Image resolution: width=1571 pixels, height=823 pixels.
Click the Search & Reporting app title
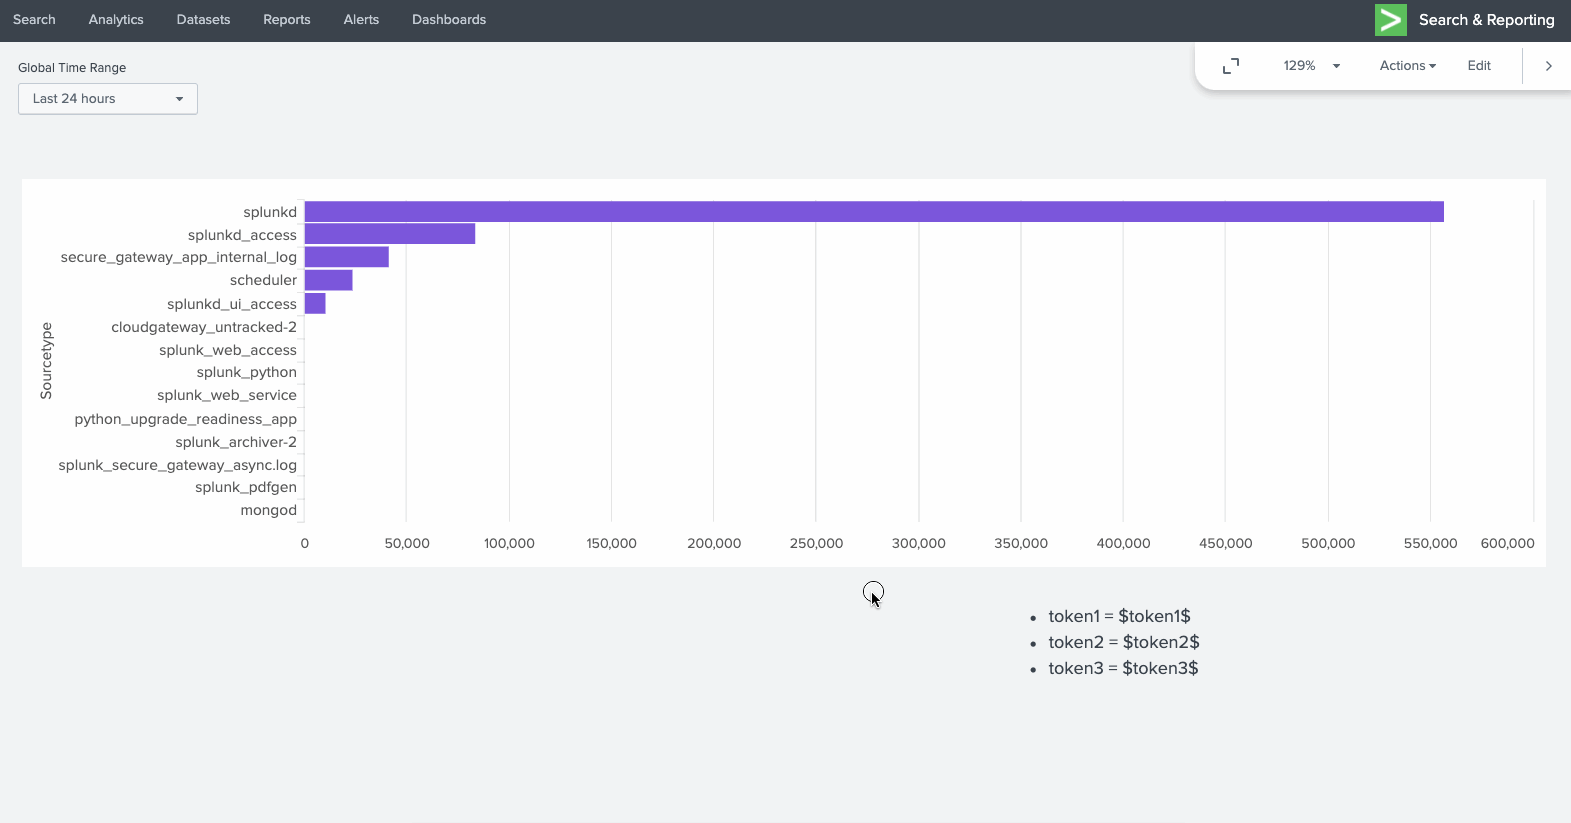[x=1486, y=20]
